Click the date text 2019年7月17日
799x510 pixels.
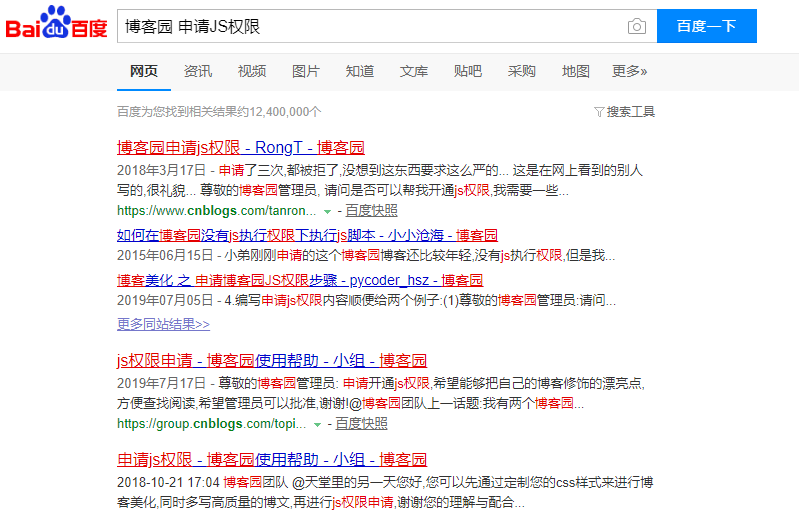161,383
